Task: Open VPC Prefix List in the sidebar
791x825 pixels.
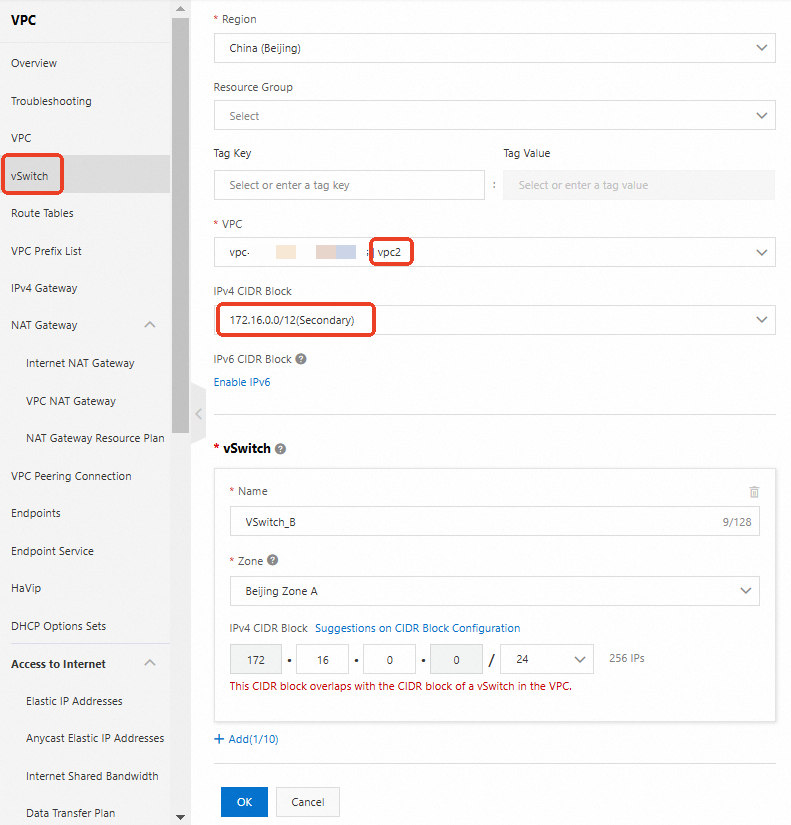Action: click(x=46, y=251)
